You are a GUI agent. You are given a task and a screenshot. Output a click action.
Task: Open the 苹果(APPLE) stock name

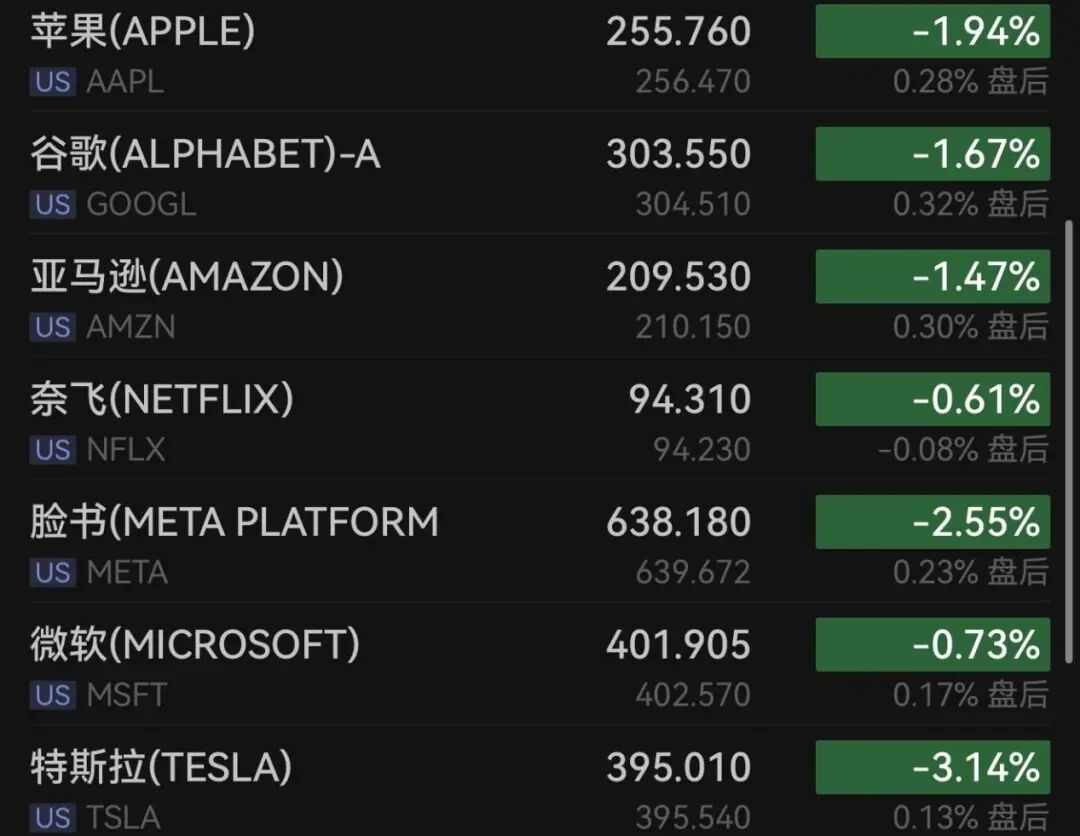[142, 32]
